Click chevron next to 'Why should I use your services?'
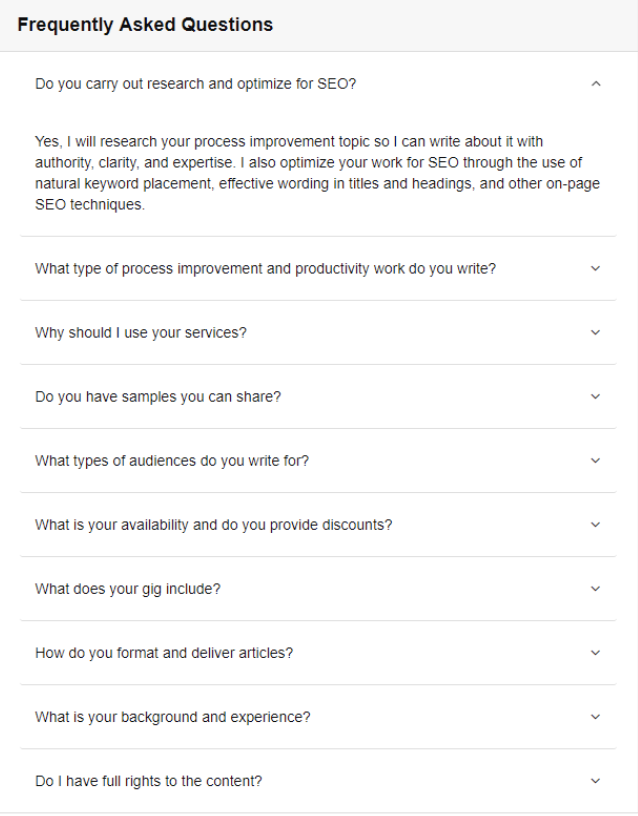The height and width of the screenshot is (816, 638). pyautogui.click(x=596, y=332)
